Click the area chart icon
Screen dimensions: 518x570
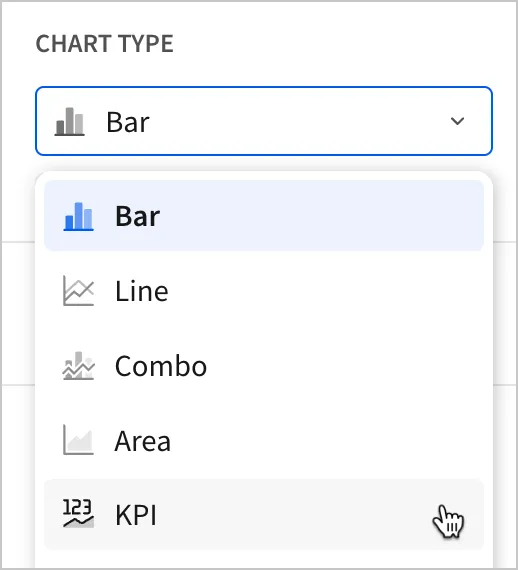coord(79,440)
